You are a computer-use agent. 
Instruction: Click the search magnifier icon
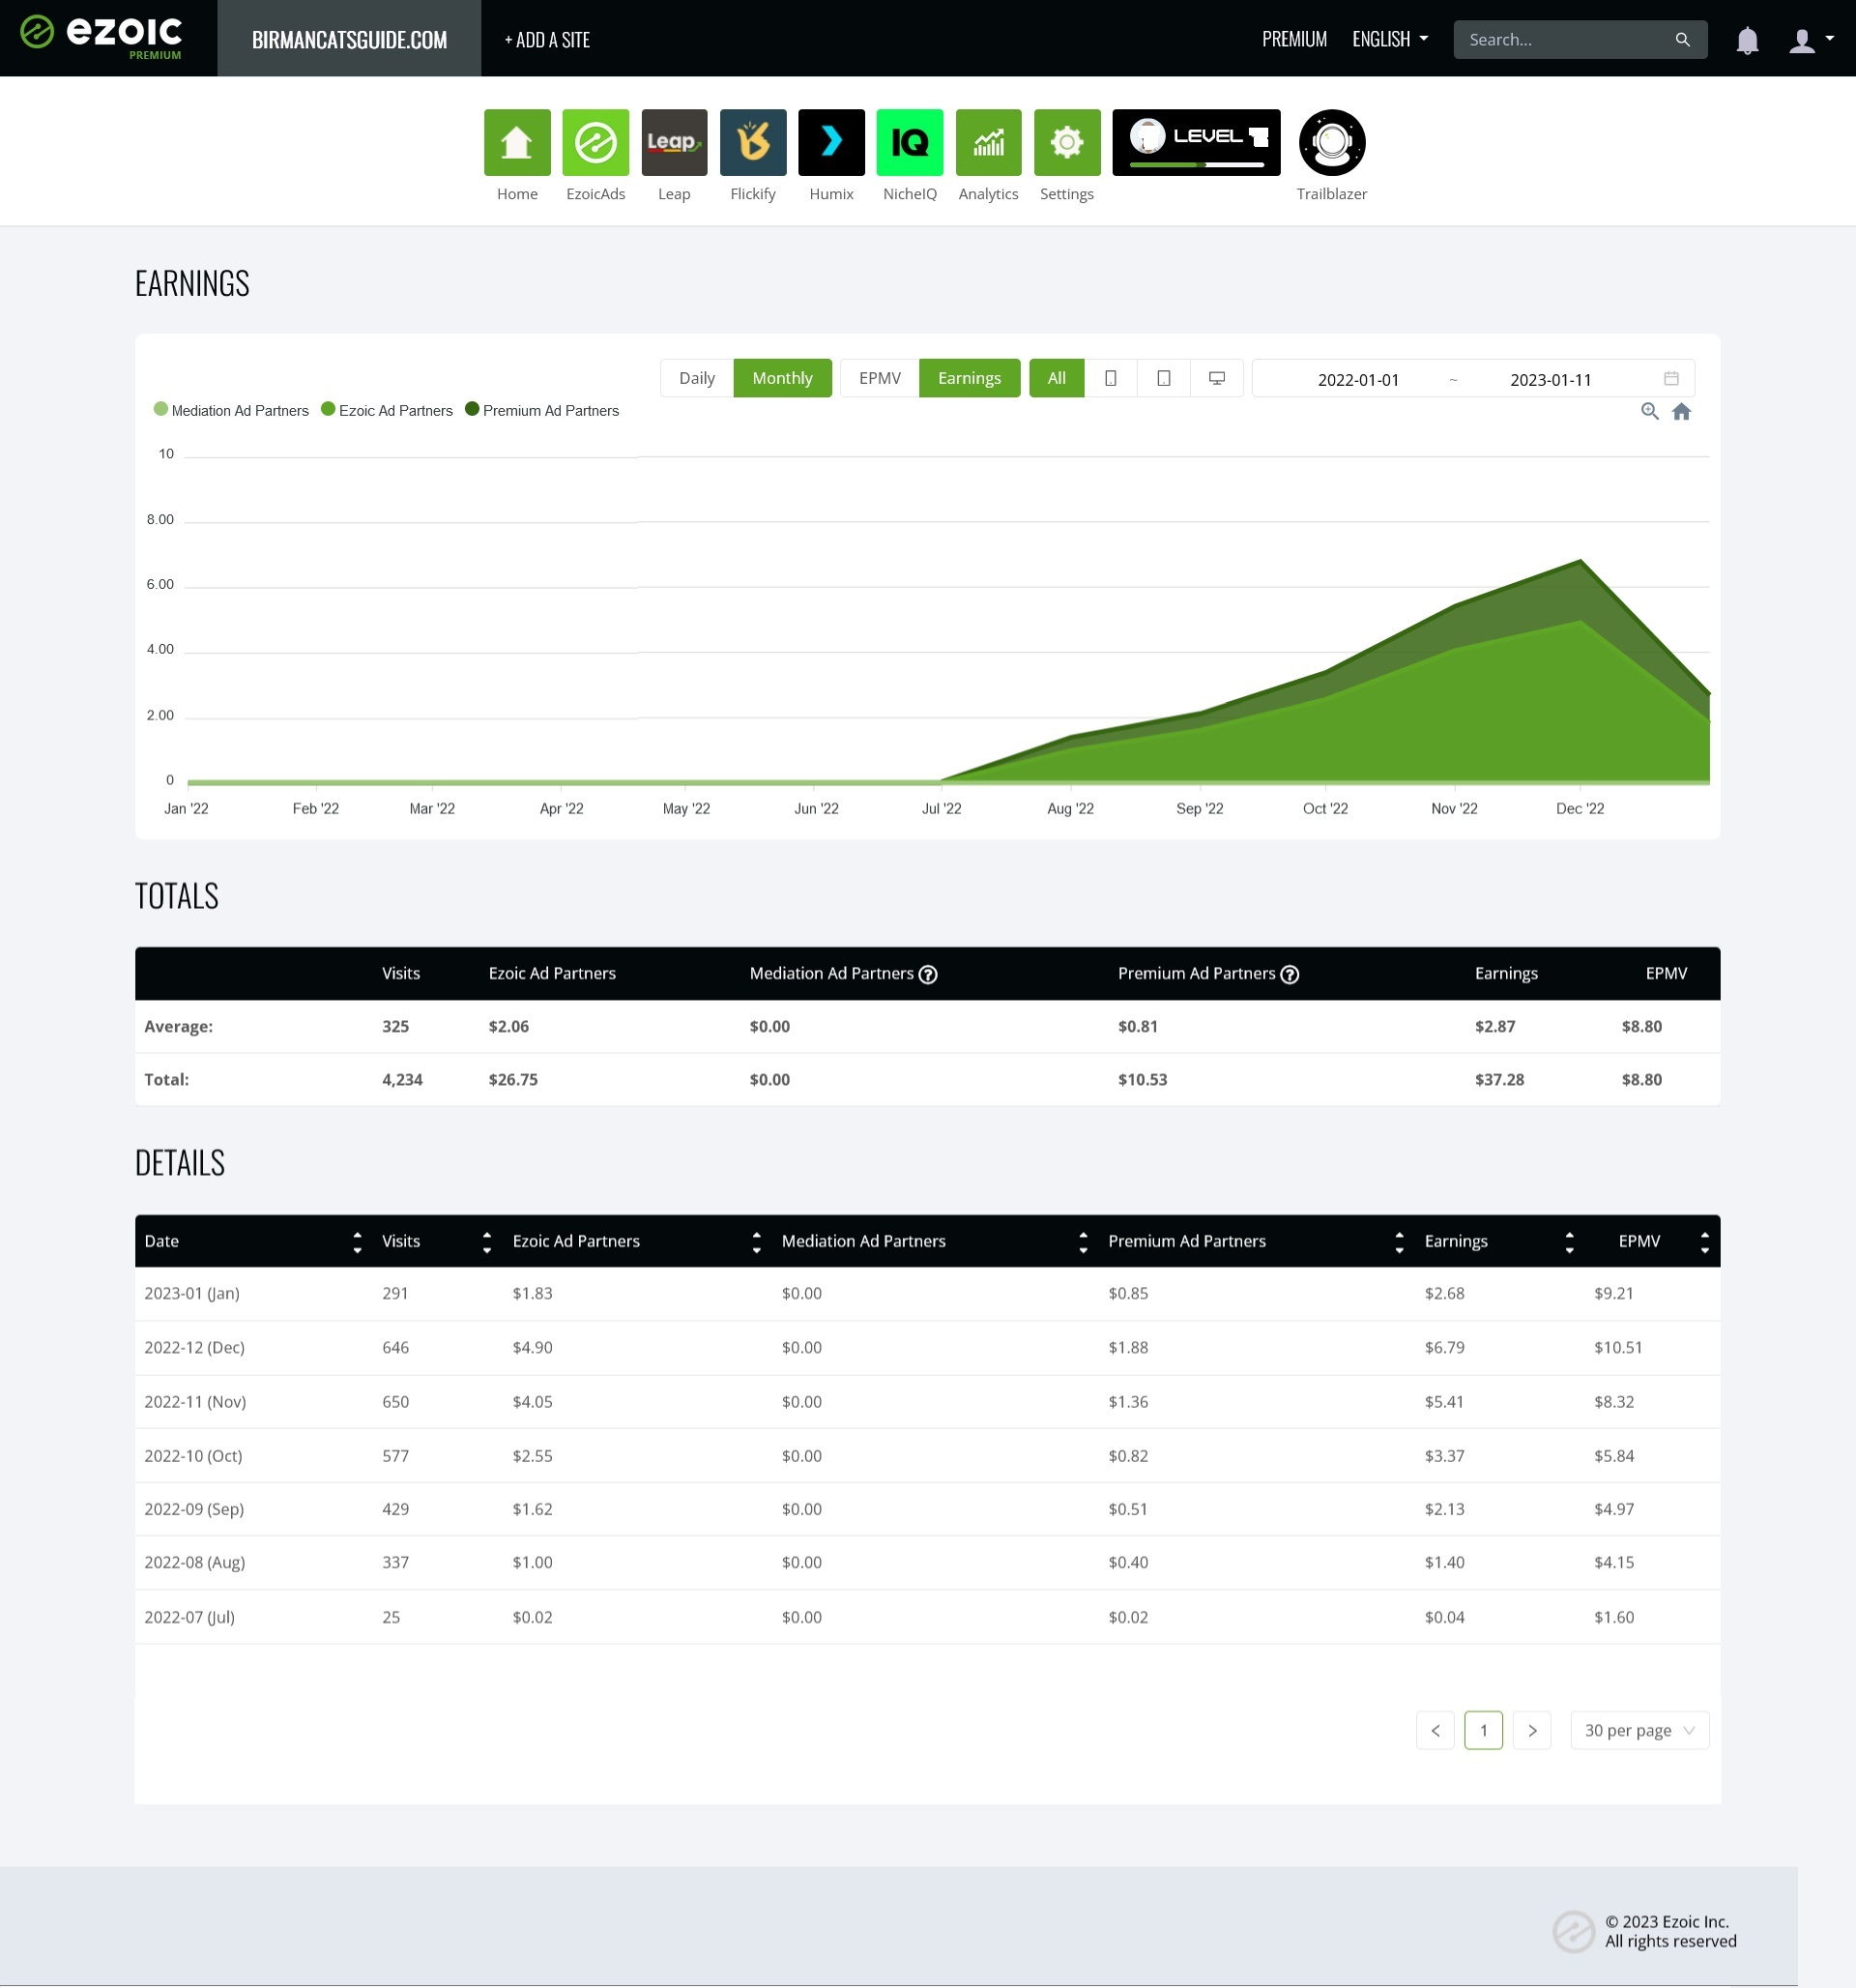tap(1683, 40)
